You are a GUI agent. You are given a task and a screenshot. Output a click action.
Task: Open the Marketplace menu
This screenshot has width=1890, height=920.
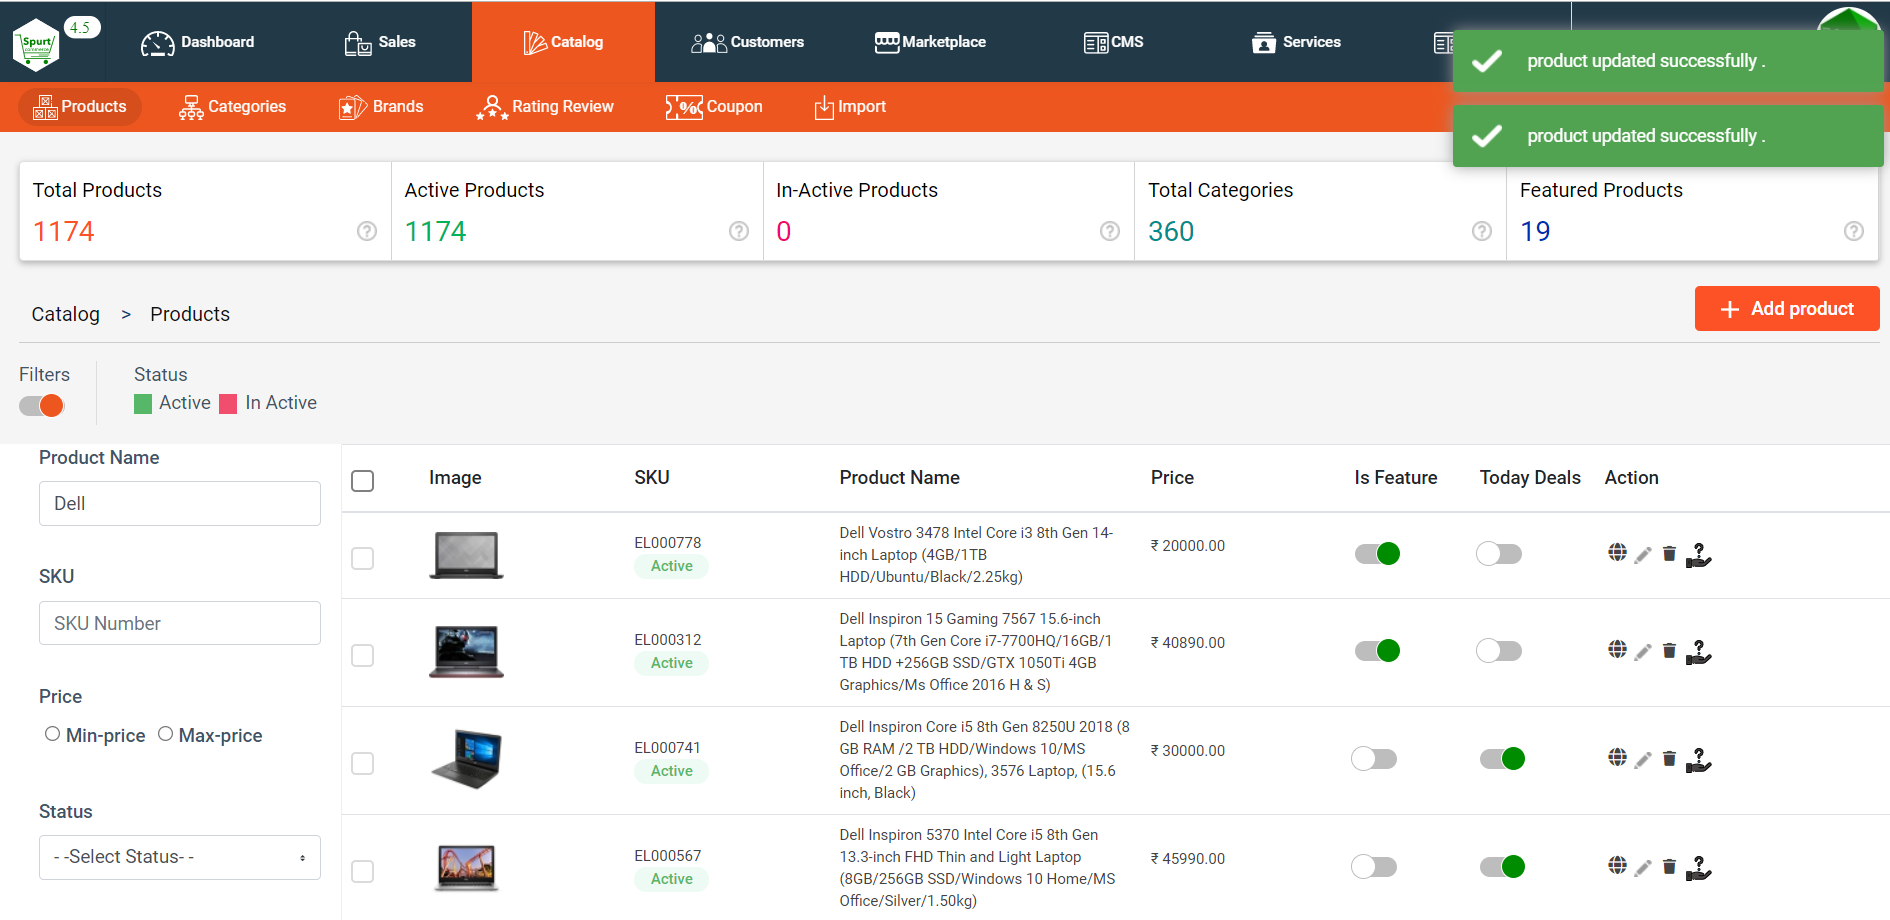click(x=930, y=42)
